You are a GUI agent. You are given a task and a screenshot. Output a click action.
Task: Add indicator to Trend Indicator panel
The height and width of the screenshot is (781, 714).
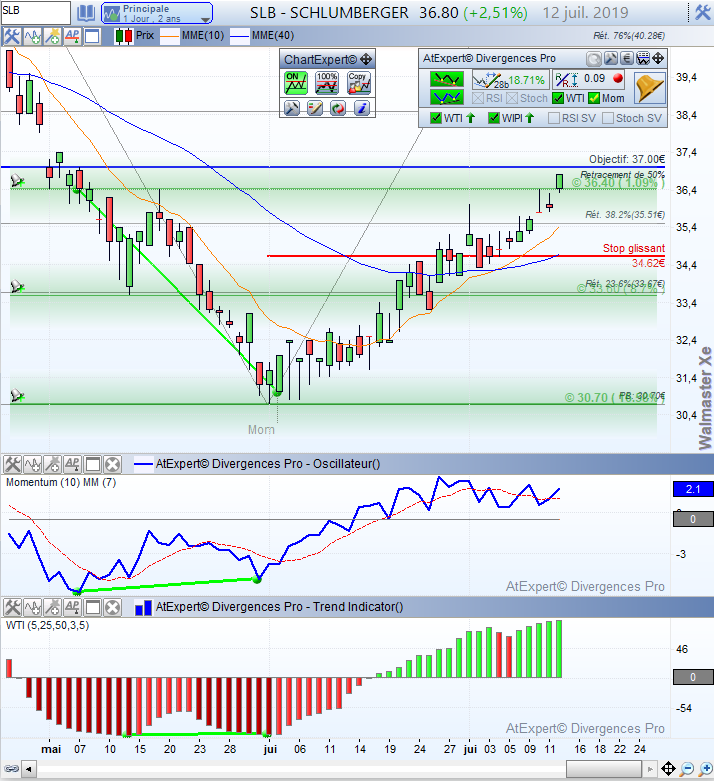click(32, 607)
